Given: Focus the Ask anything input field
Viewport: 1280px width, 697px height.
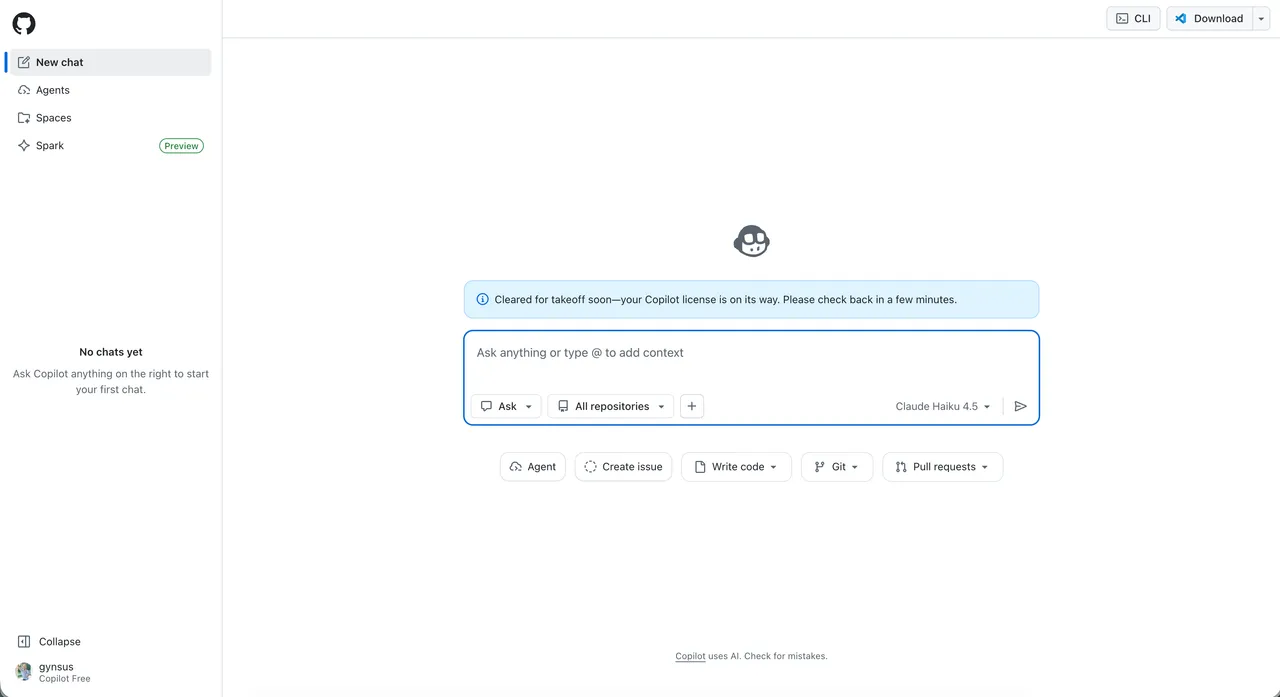Looking at the screenshot, I should [x=751, y=353].
